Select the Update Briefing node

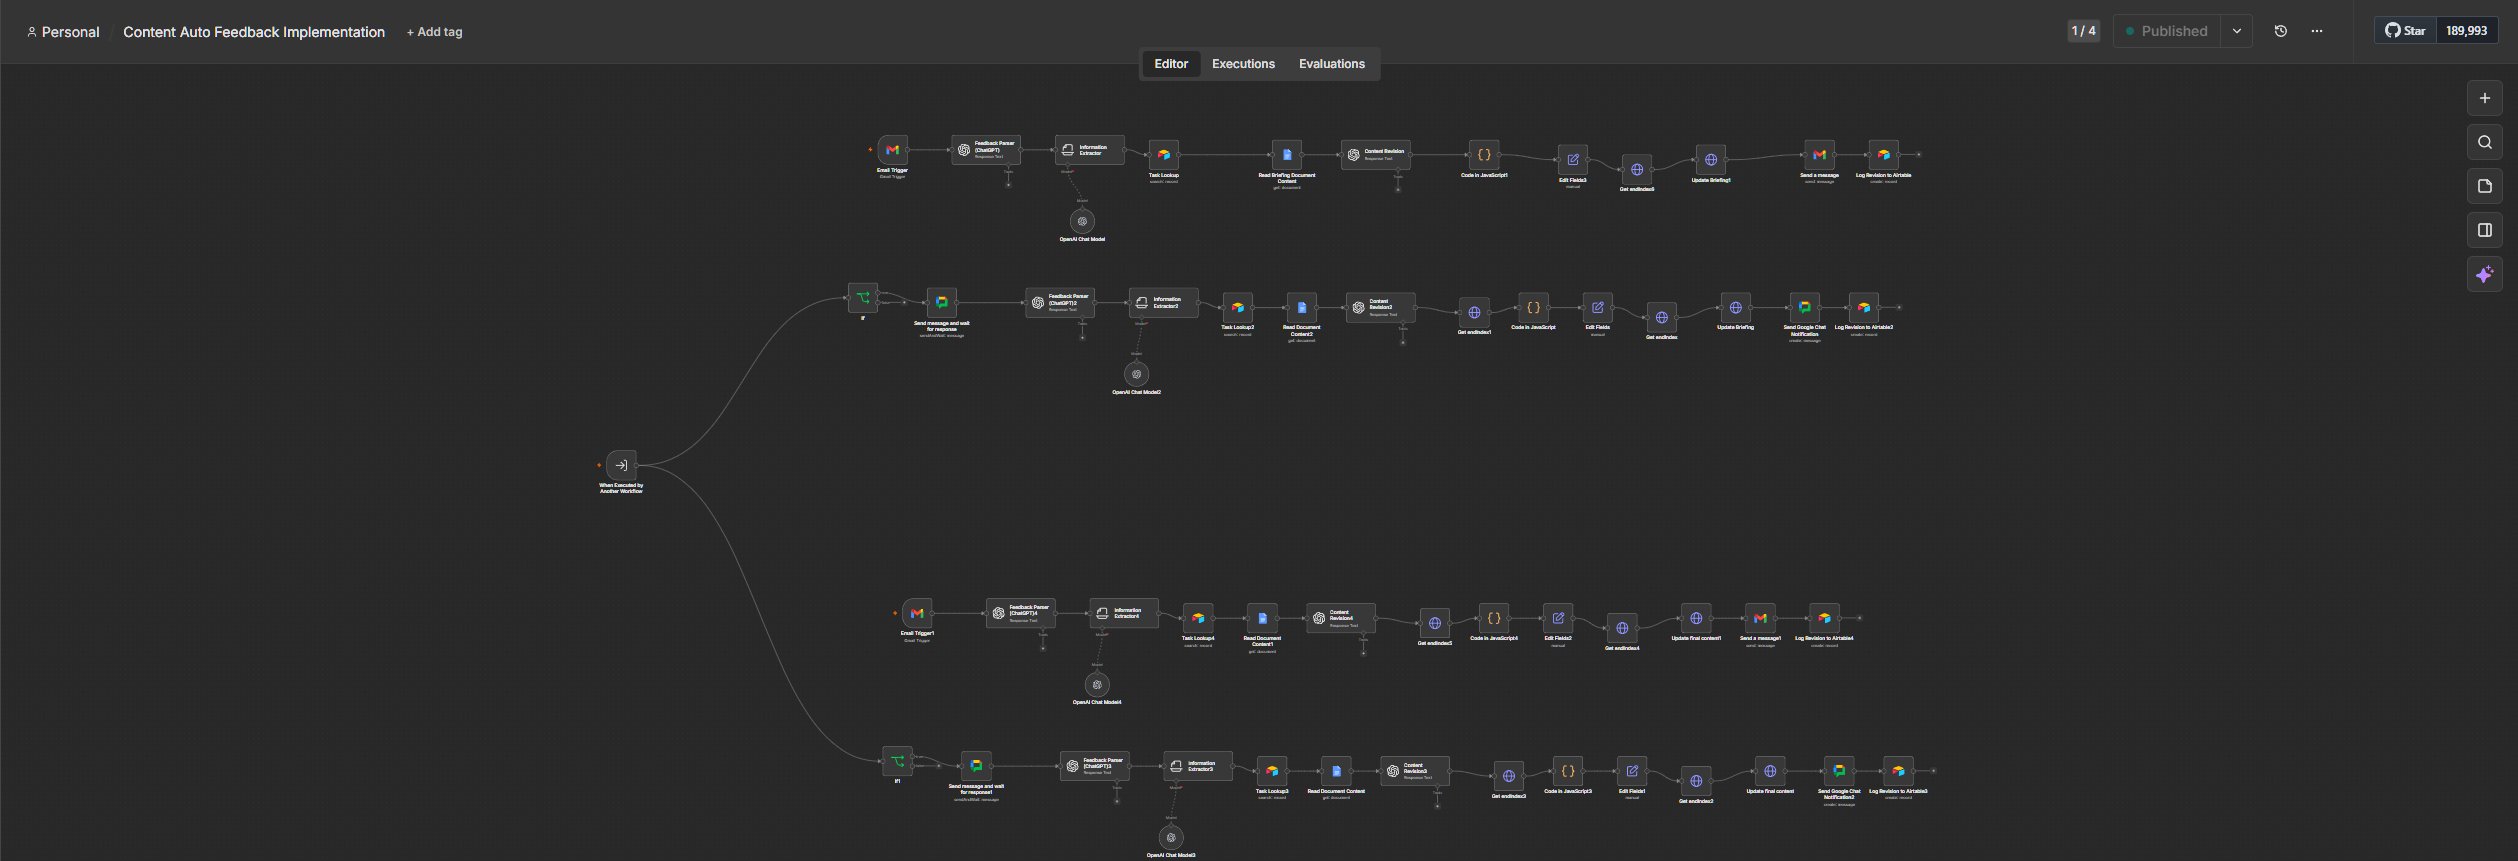coord(1736,307)
